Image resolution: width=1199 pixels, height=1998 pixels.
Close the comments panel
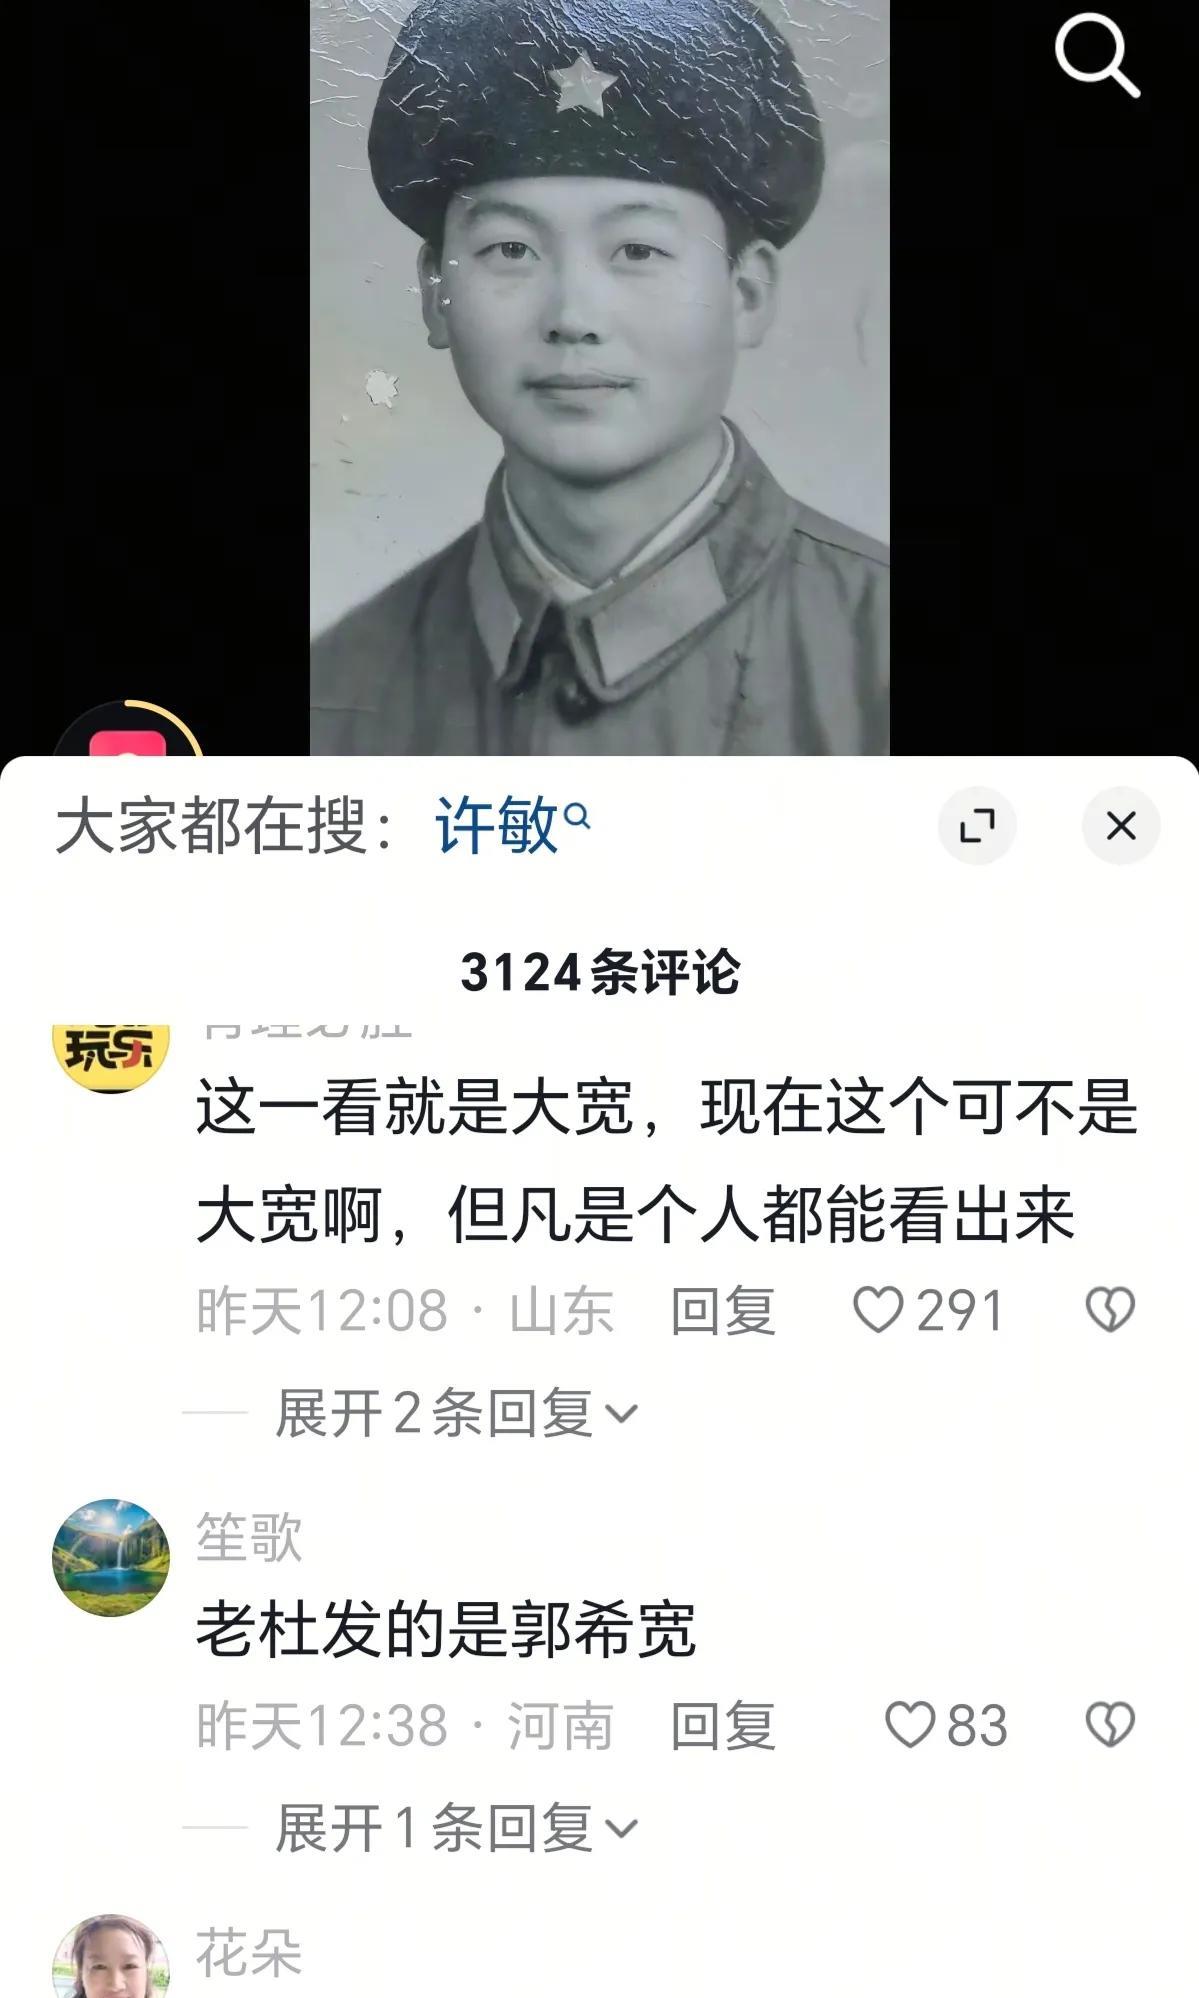click(x=1121, y=826)
